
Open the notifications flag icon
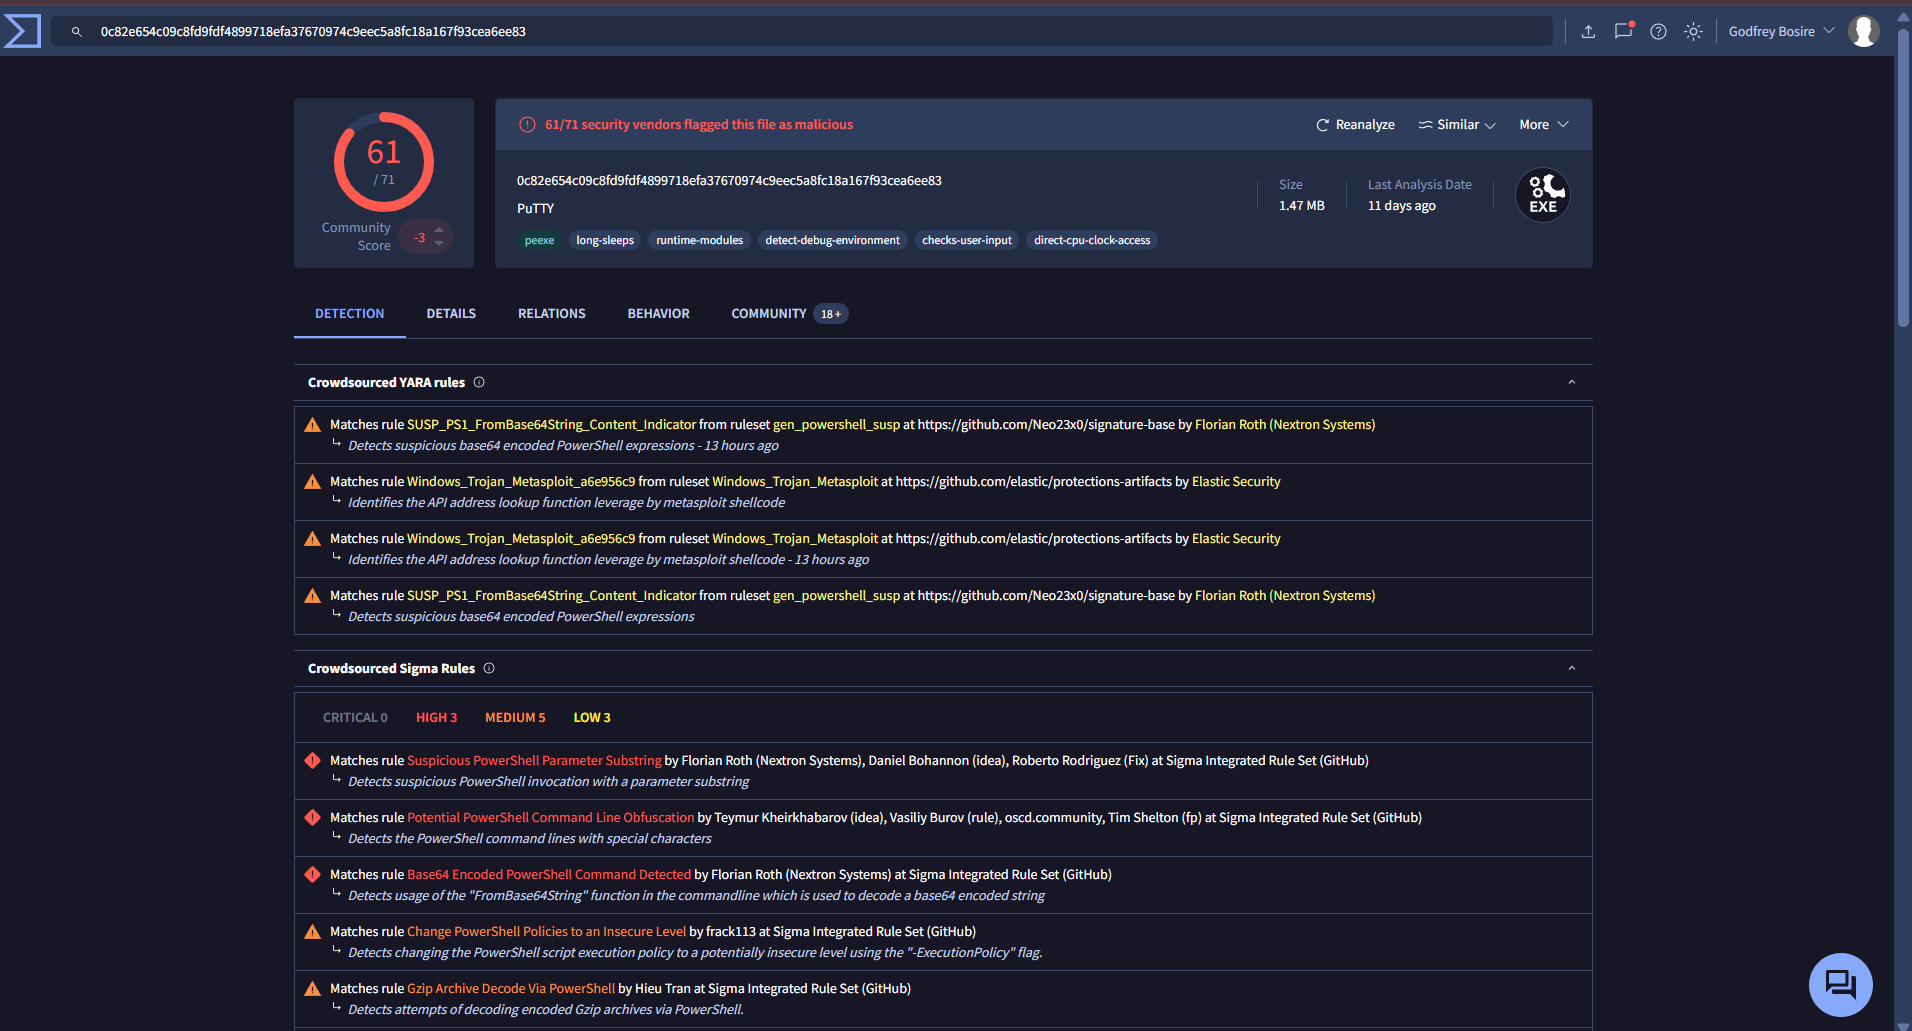1623,31
